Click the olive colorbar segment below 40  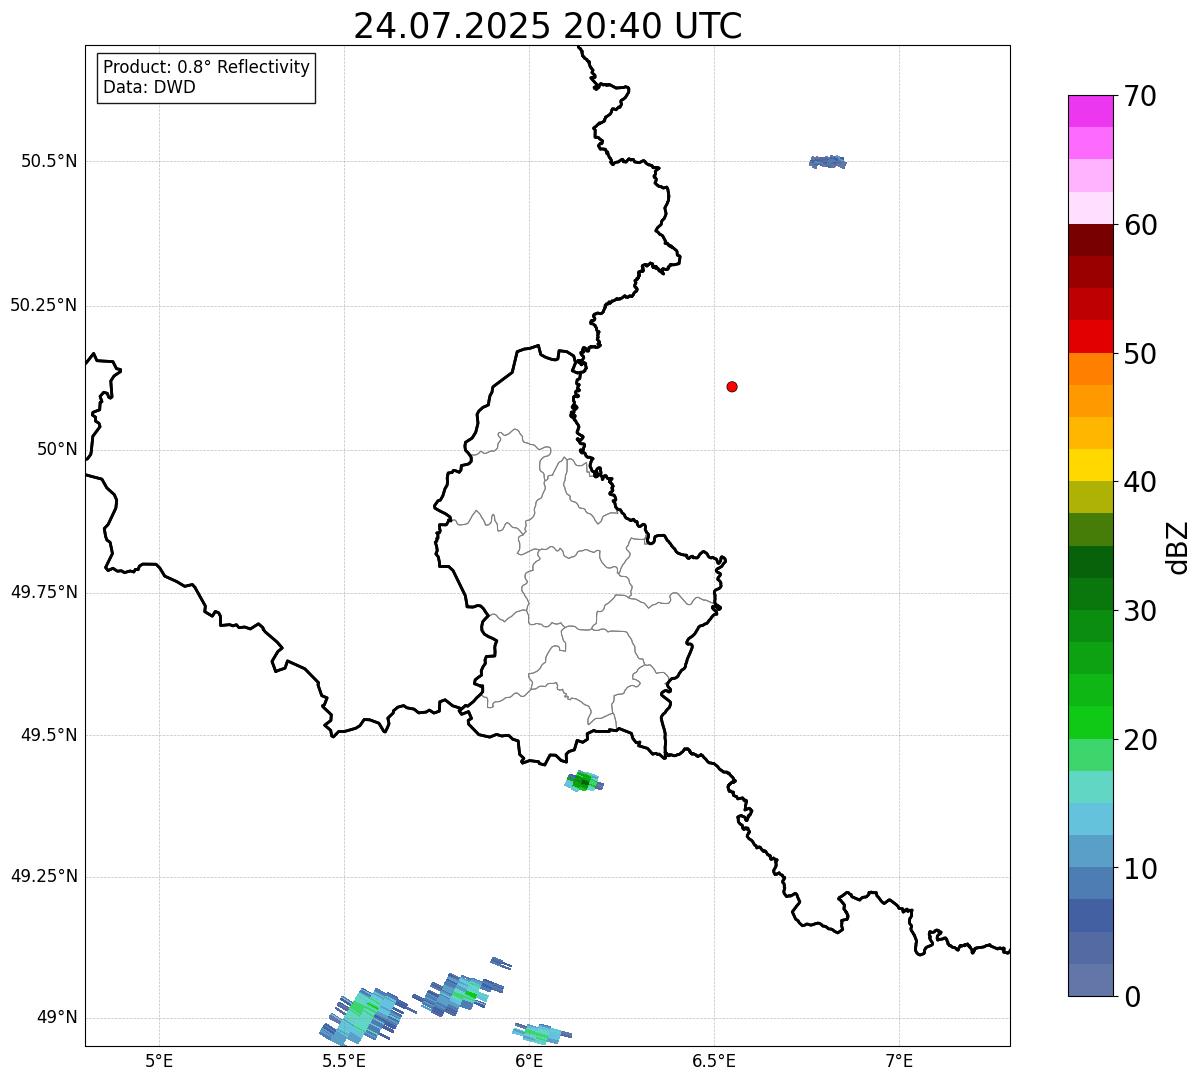(1090, 497)
